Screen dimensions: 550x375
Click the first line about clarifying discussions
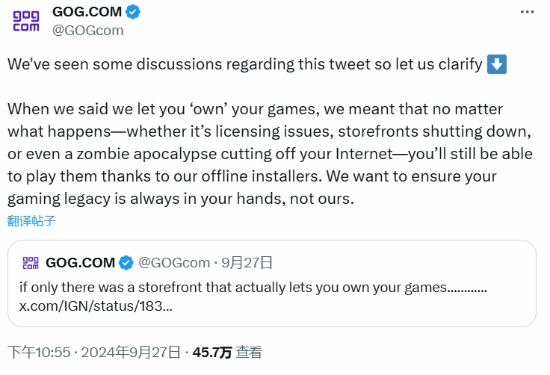click(245, 64)
